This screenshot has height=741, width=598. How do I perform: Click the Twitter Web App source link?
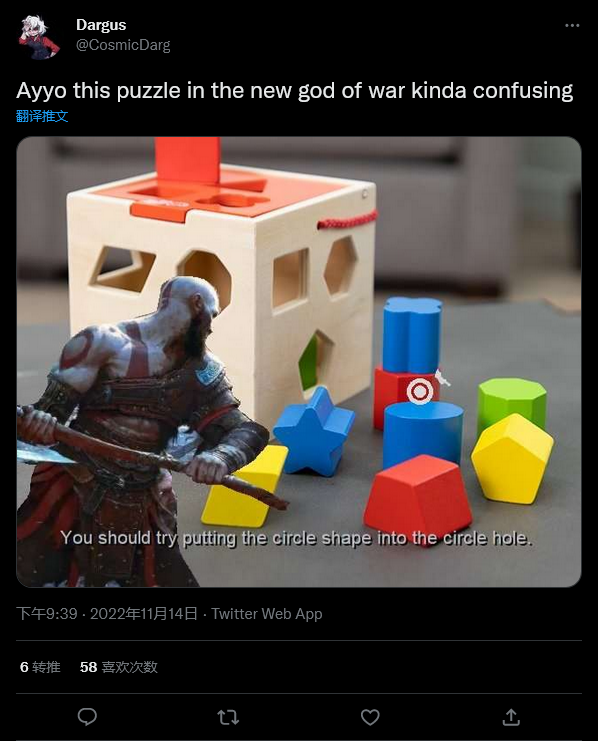tap(267, 614)
